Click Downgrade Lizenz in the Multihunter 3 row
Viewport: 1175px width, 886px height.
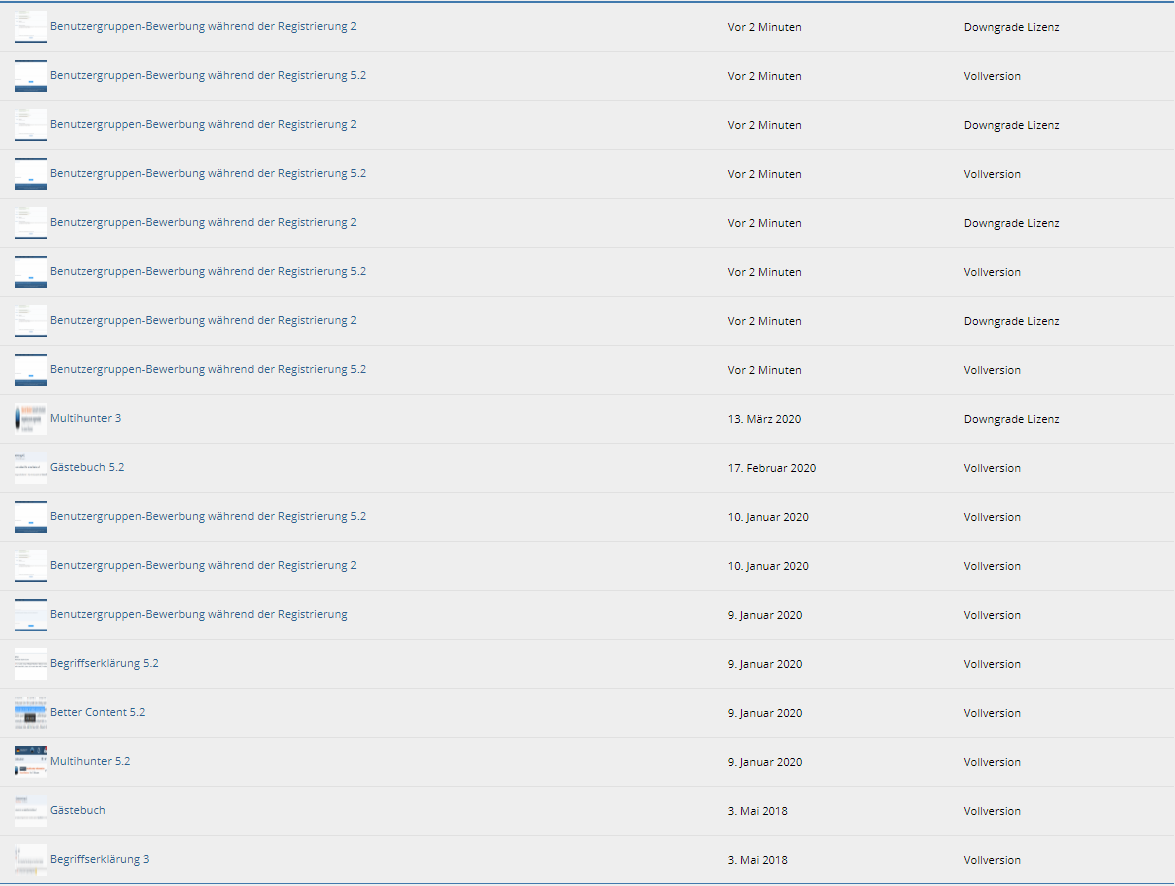coord(1011,419)
